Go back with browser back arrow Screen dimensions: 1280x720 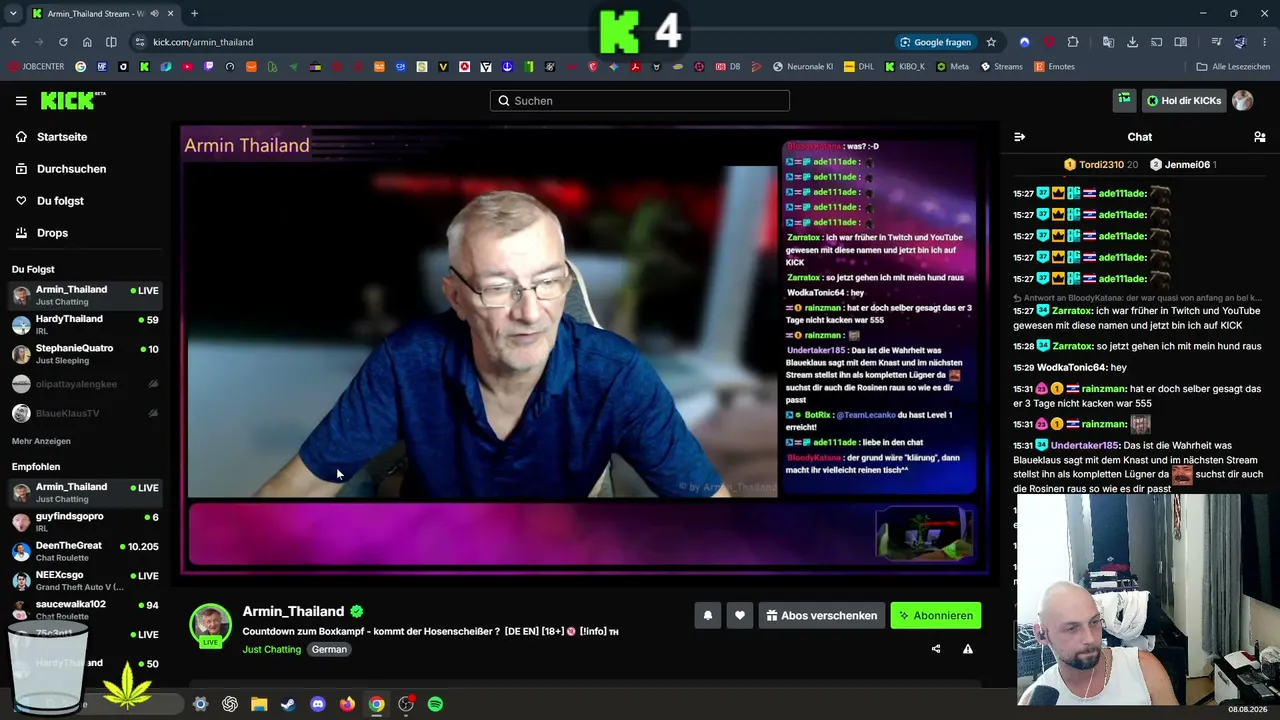[x=15, y=42]
